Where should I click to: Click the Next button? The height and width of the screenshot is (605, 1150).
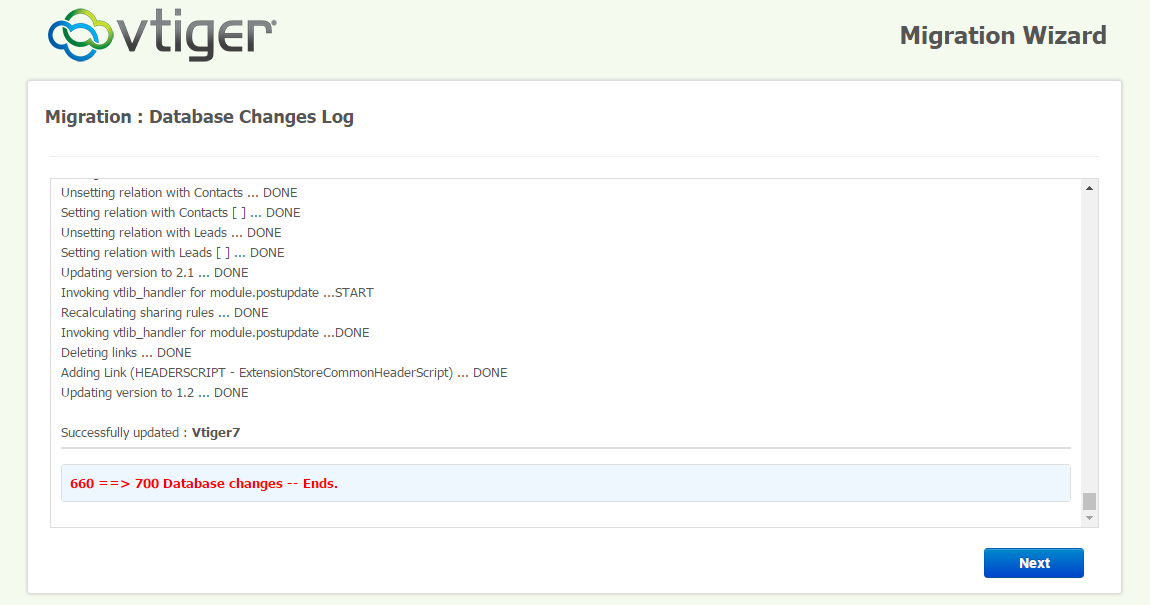tap(1033, 563)
